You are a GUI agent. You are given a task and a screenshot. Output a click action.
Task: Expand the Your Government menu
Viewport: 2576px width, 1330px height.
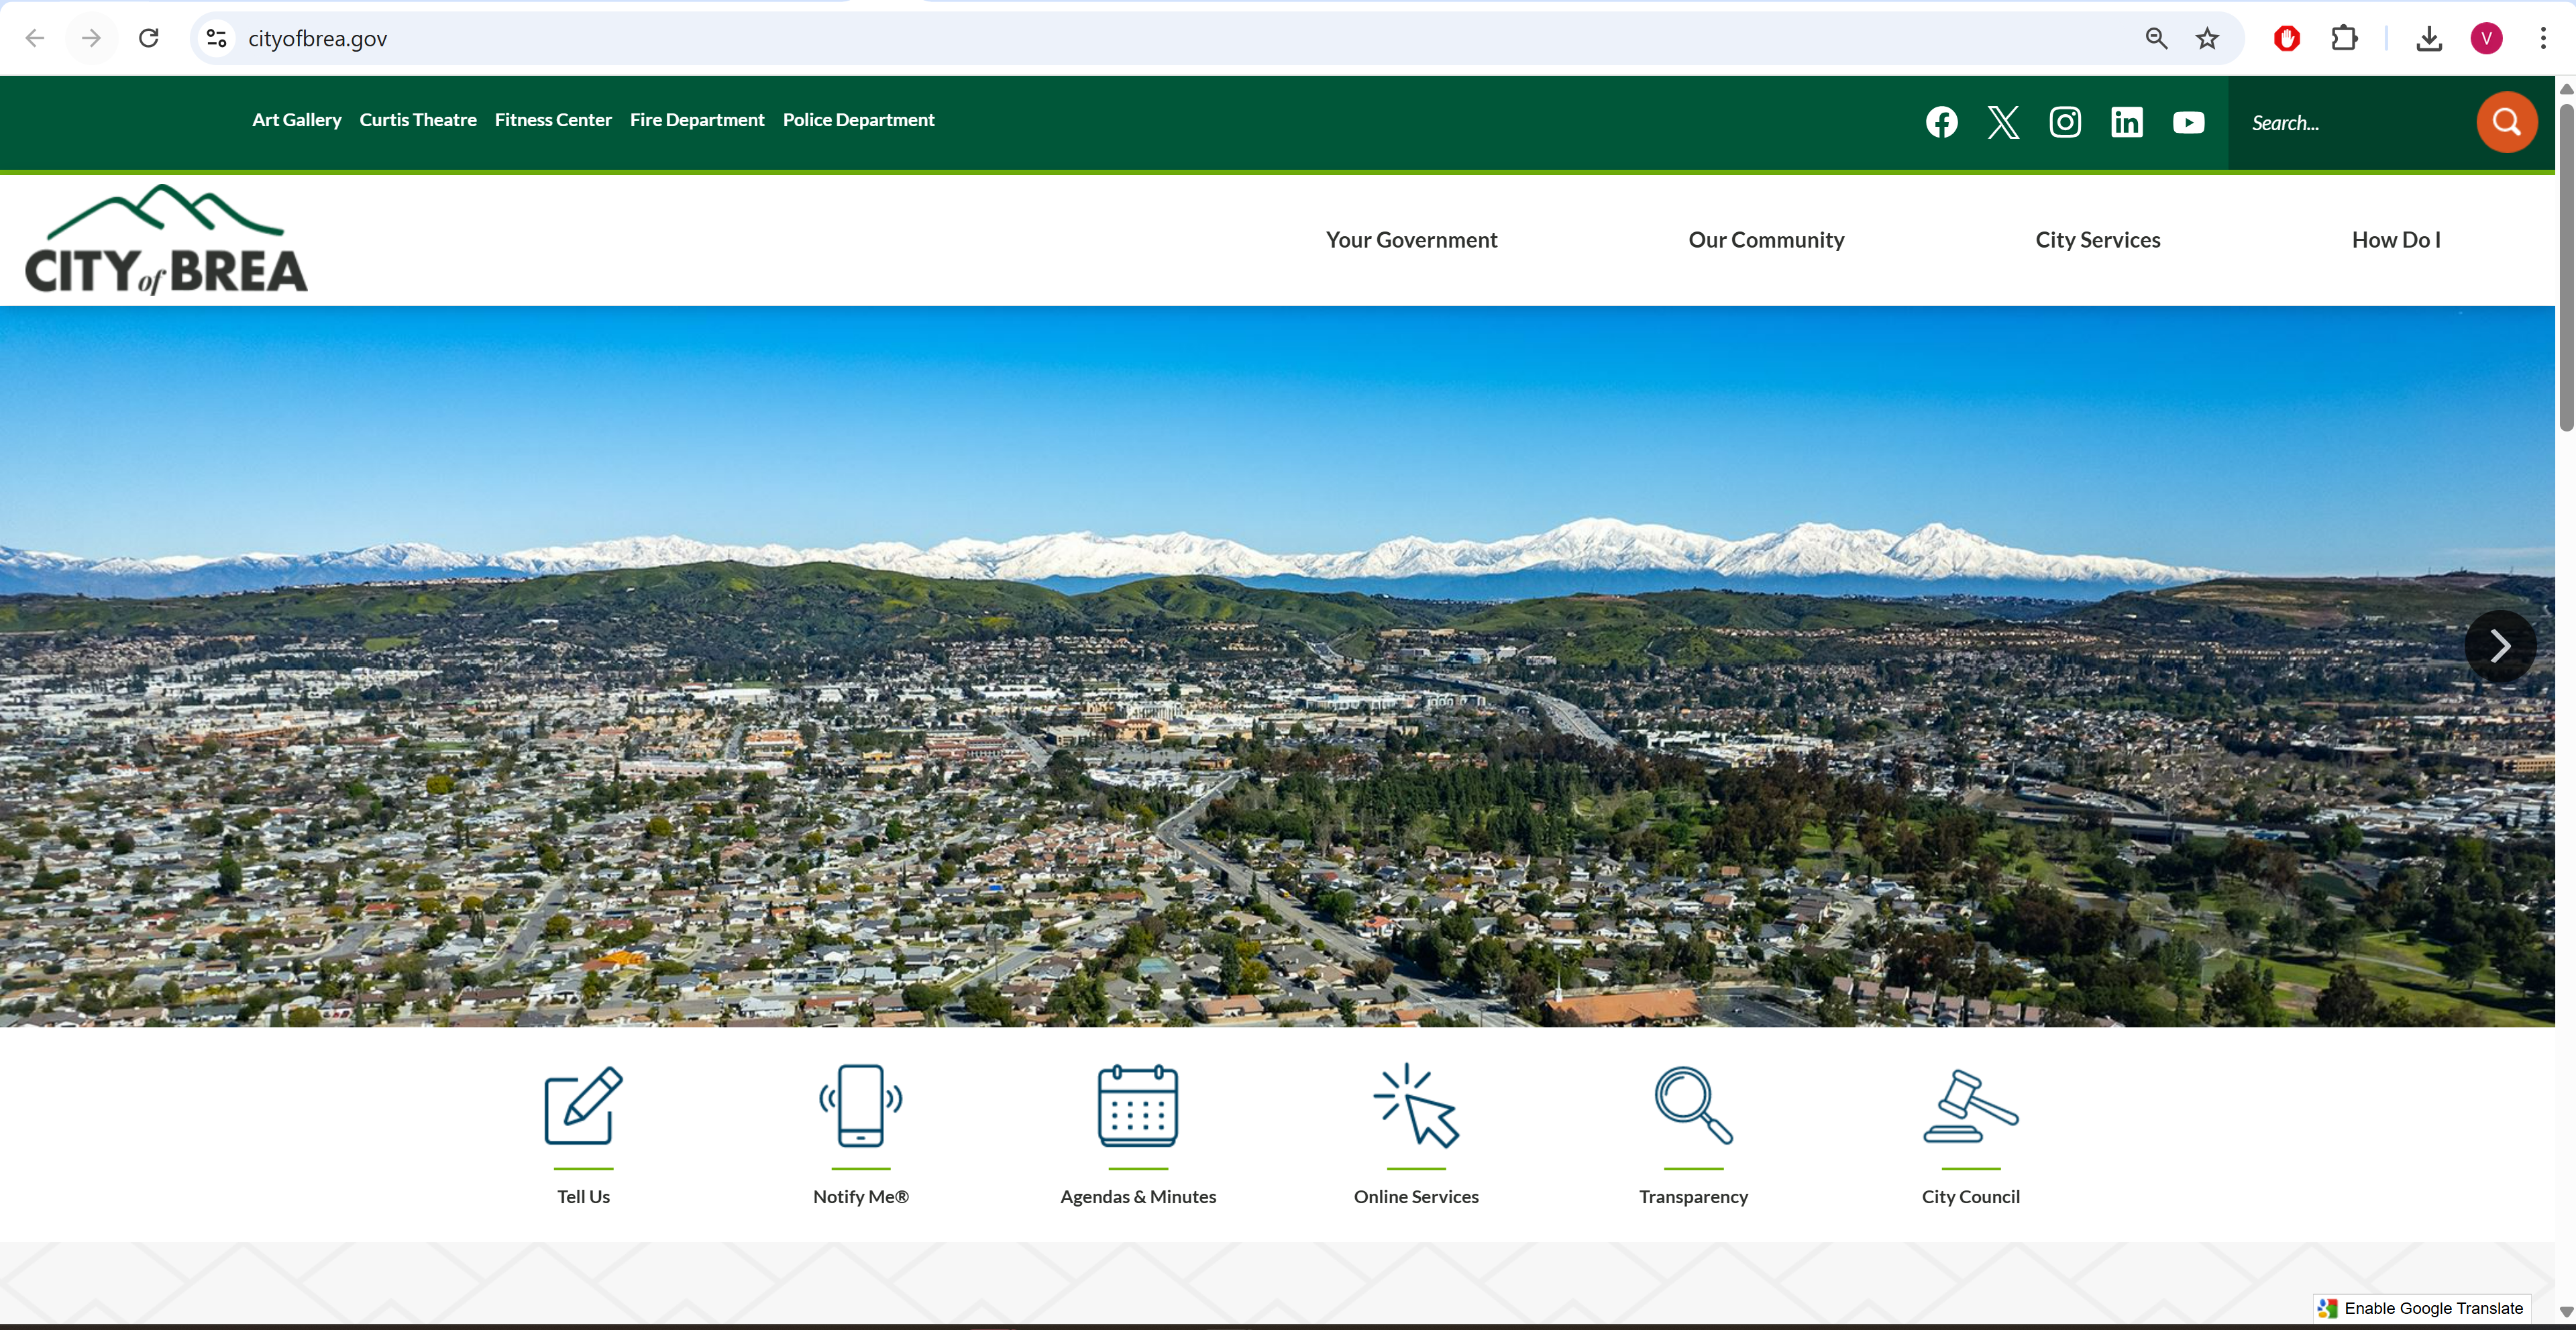coord(1411,240)
